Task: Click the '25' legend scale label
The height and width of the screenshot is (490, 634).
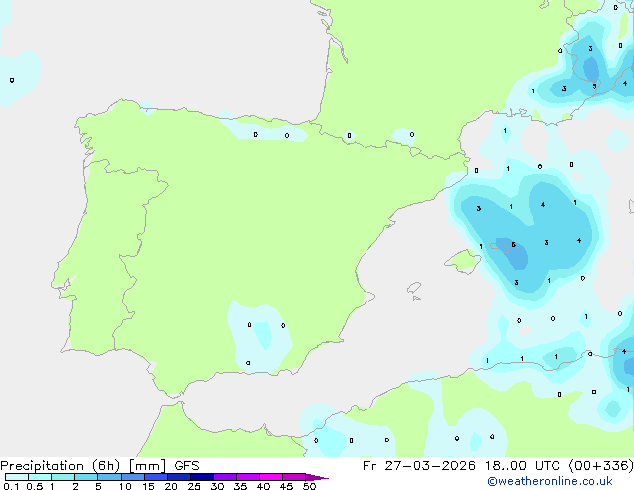Action: tap(194, 486)
